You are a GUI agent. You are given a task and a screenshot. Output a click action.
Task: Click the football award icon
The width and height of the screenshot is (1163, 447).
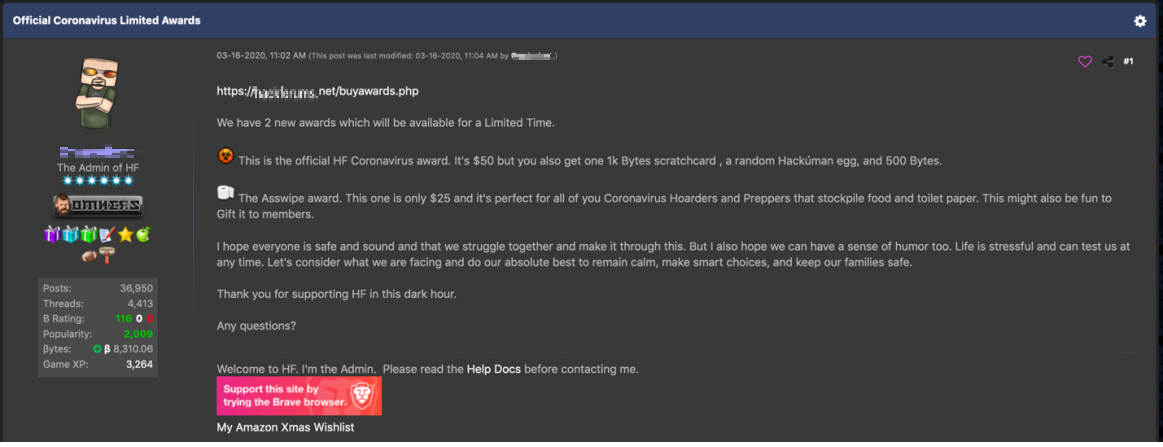click(x=89, y=256)
